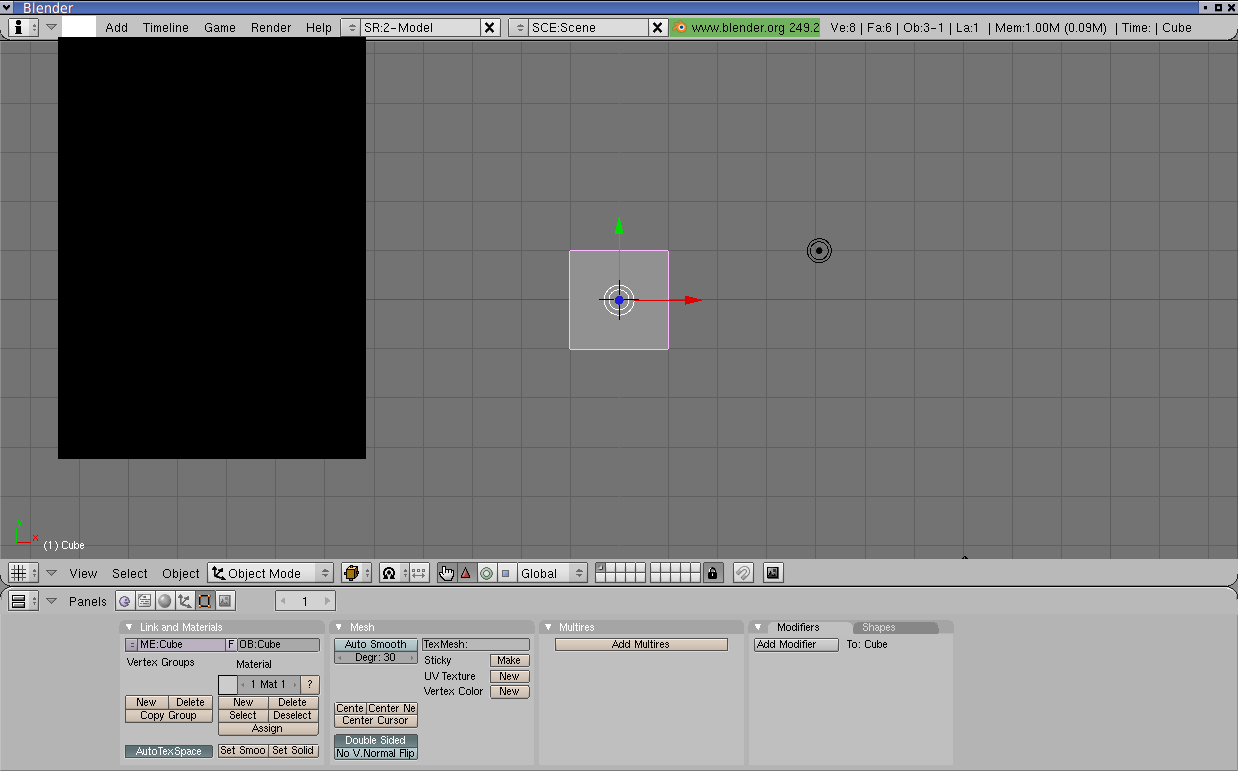Screen dimensions: 1238x771
Task: Select the lamp object in the viewport
Action: click(819, 250)
